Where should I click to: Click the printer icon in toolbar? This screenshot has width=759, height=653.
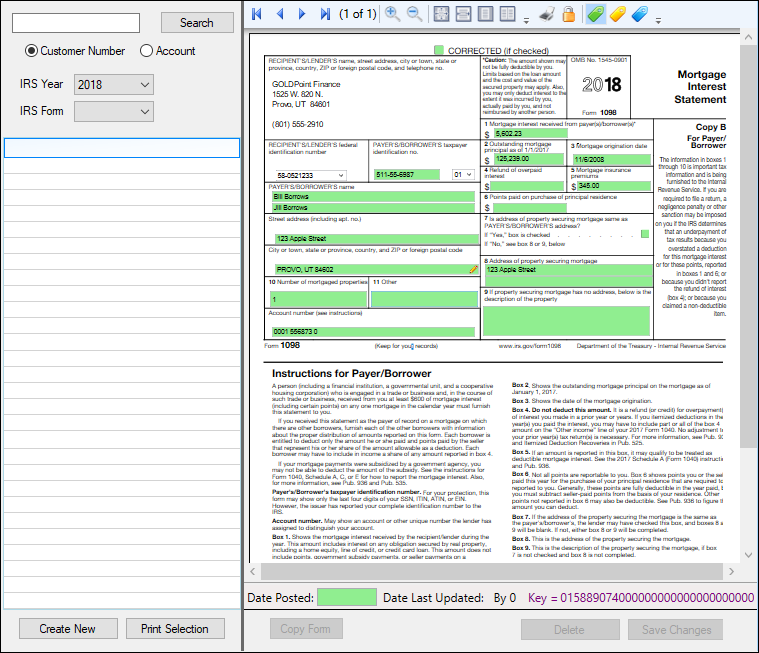point(546,14)
